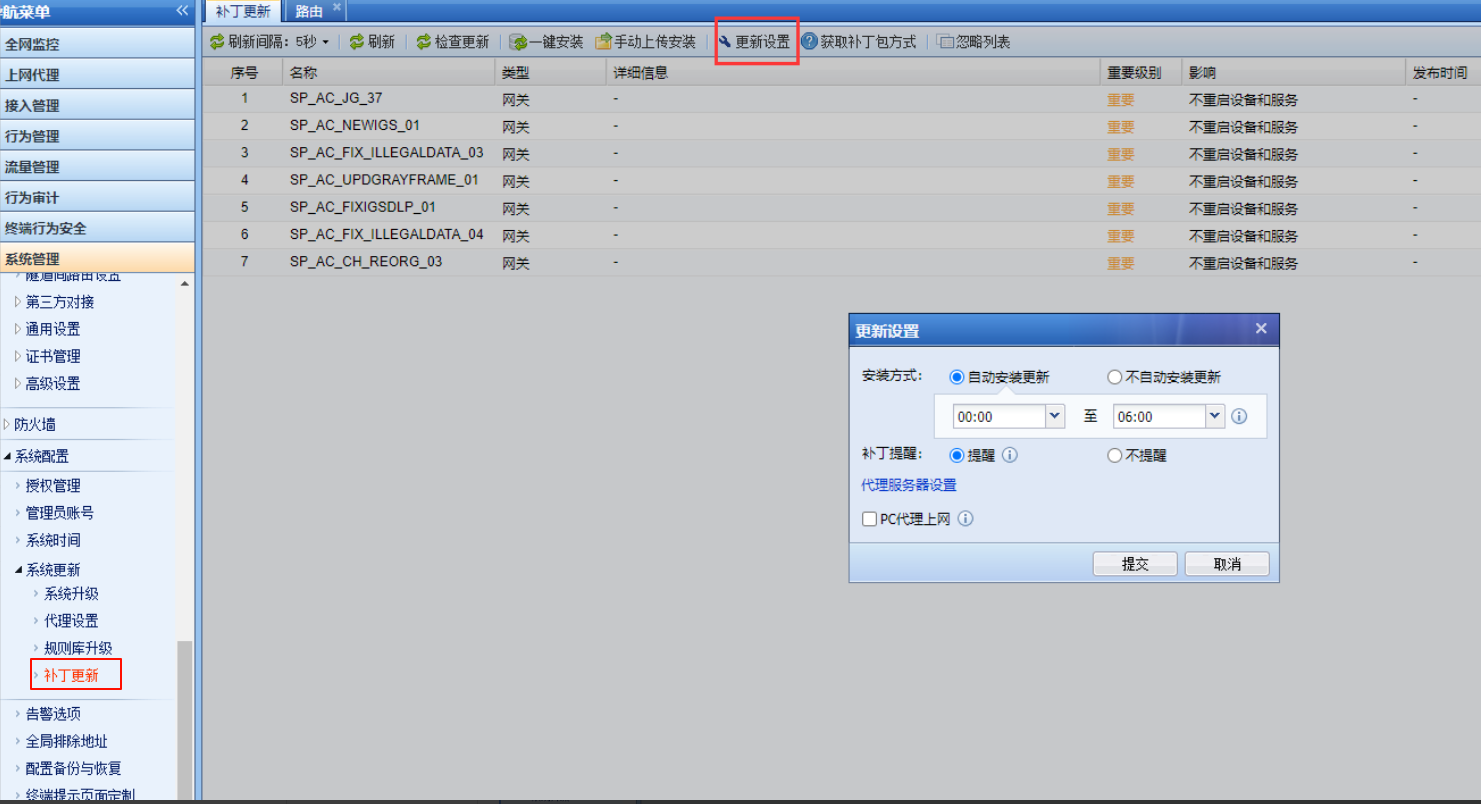Select 规则库升级 in the navigation tree
Viewport: 1481px width, 804px height.
click(78, 648)
